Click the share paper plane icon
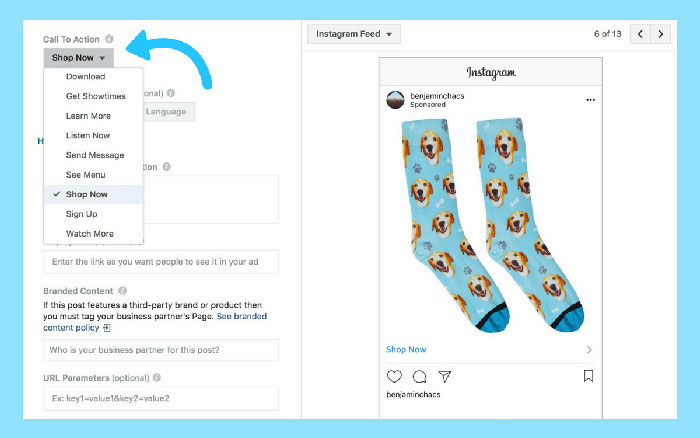 point(445,376)
